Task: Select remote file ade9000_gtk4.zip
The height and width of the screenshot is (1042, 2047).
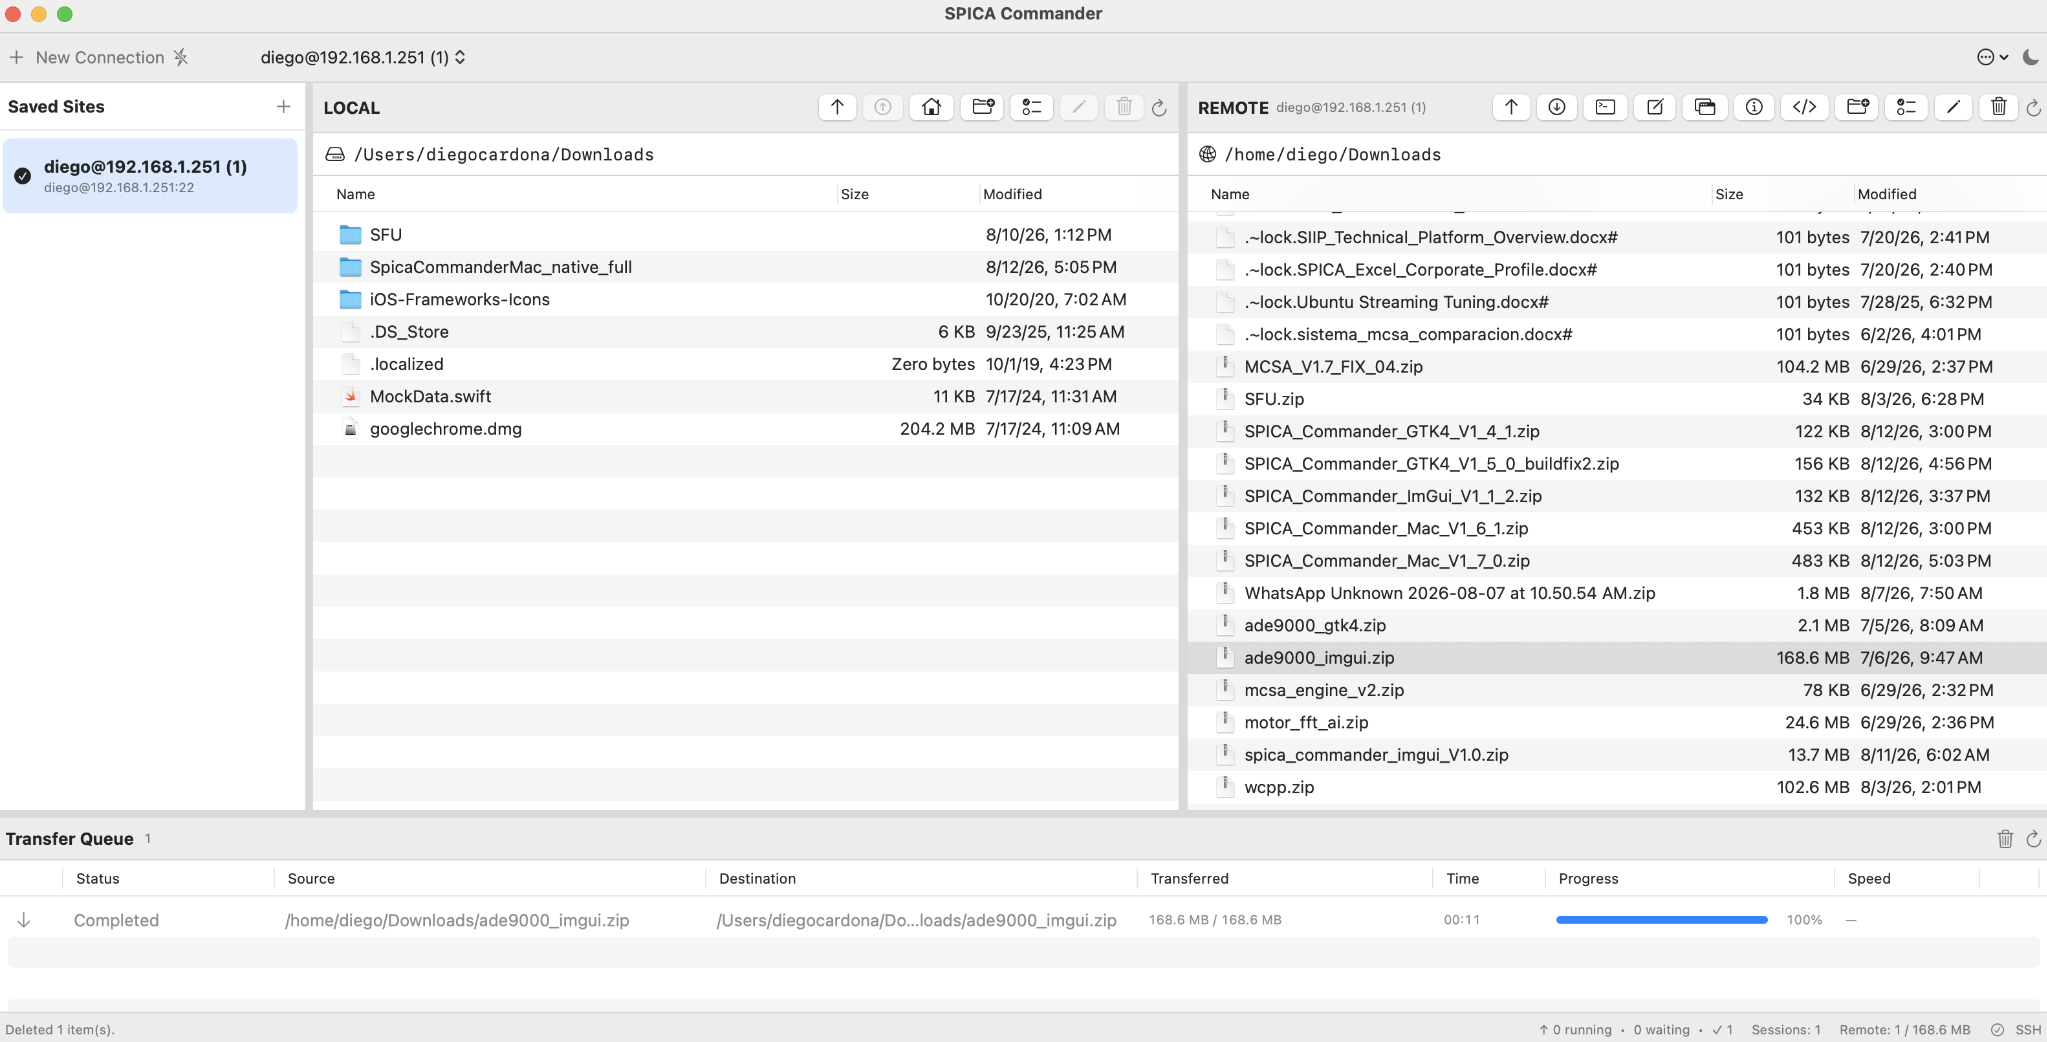Action: click(x=1617, y=625)
